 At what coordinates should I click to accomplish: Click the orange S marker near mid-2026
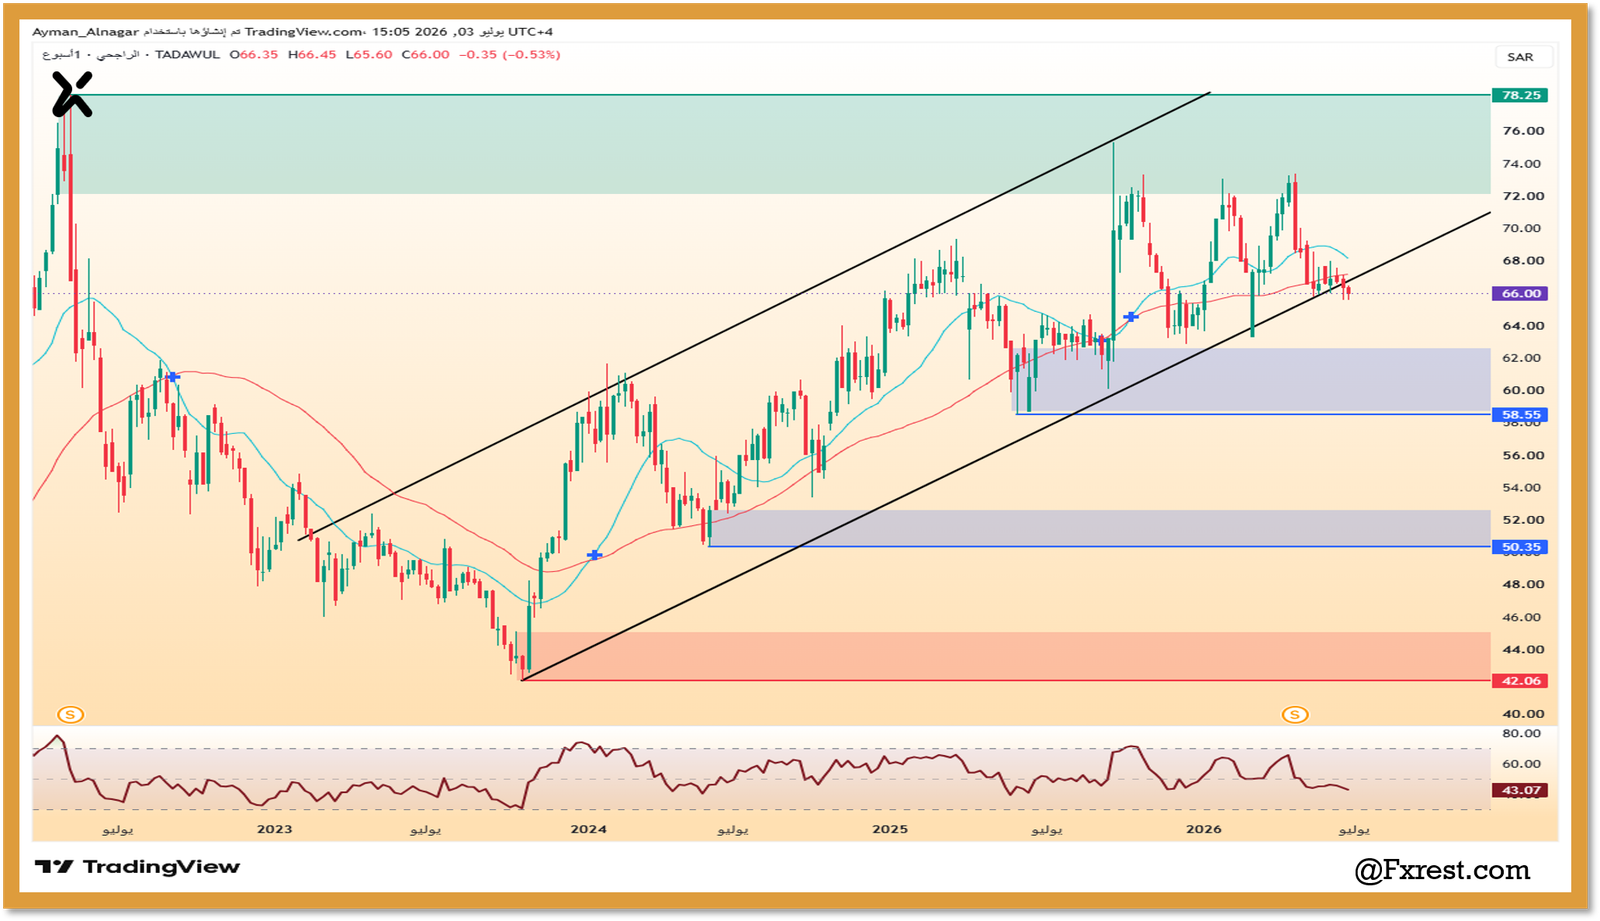click(x=1295, y=714)
